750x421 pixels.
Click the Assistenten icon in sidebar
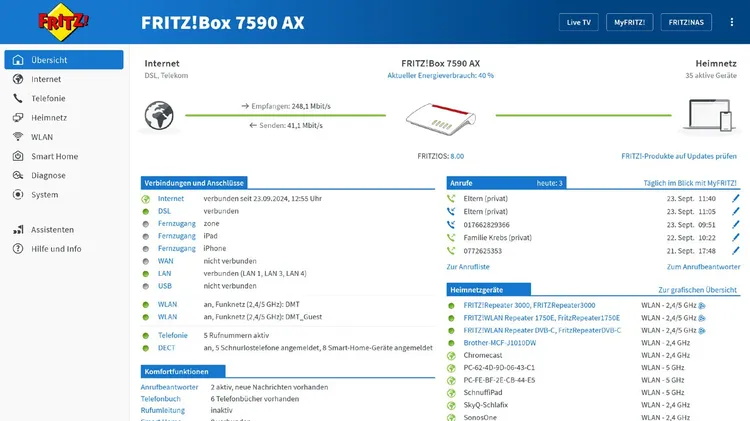18,230
